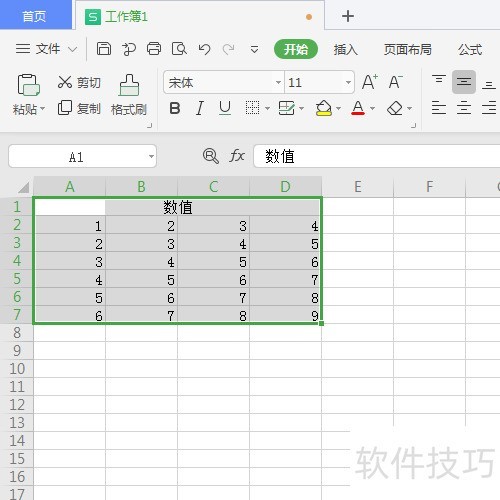The image size is (500, 500).
Task: Open Print Preview icon
Action: [x=179, y=49]
